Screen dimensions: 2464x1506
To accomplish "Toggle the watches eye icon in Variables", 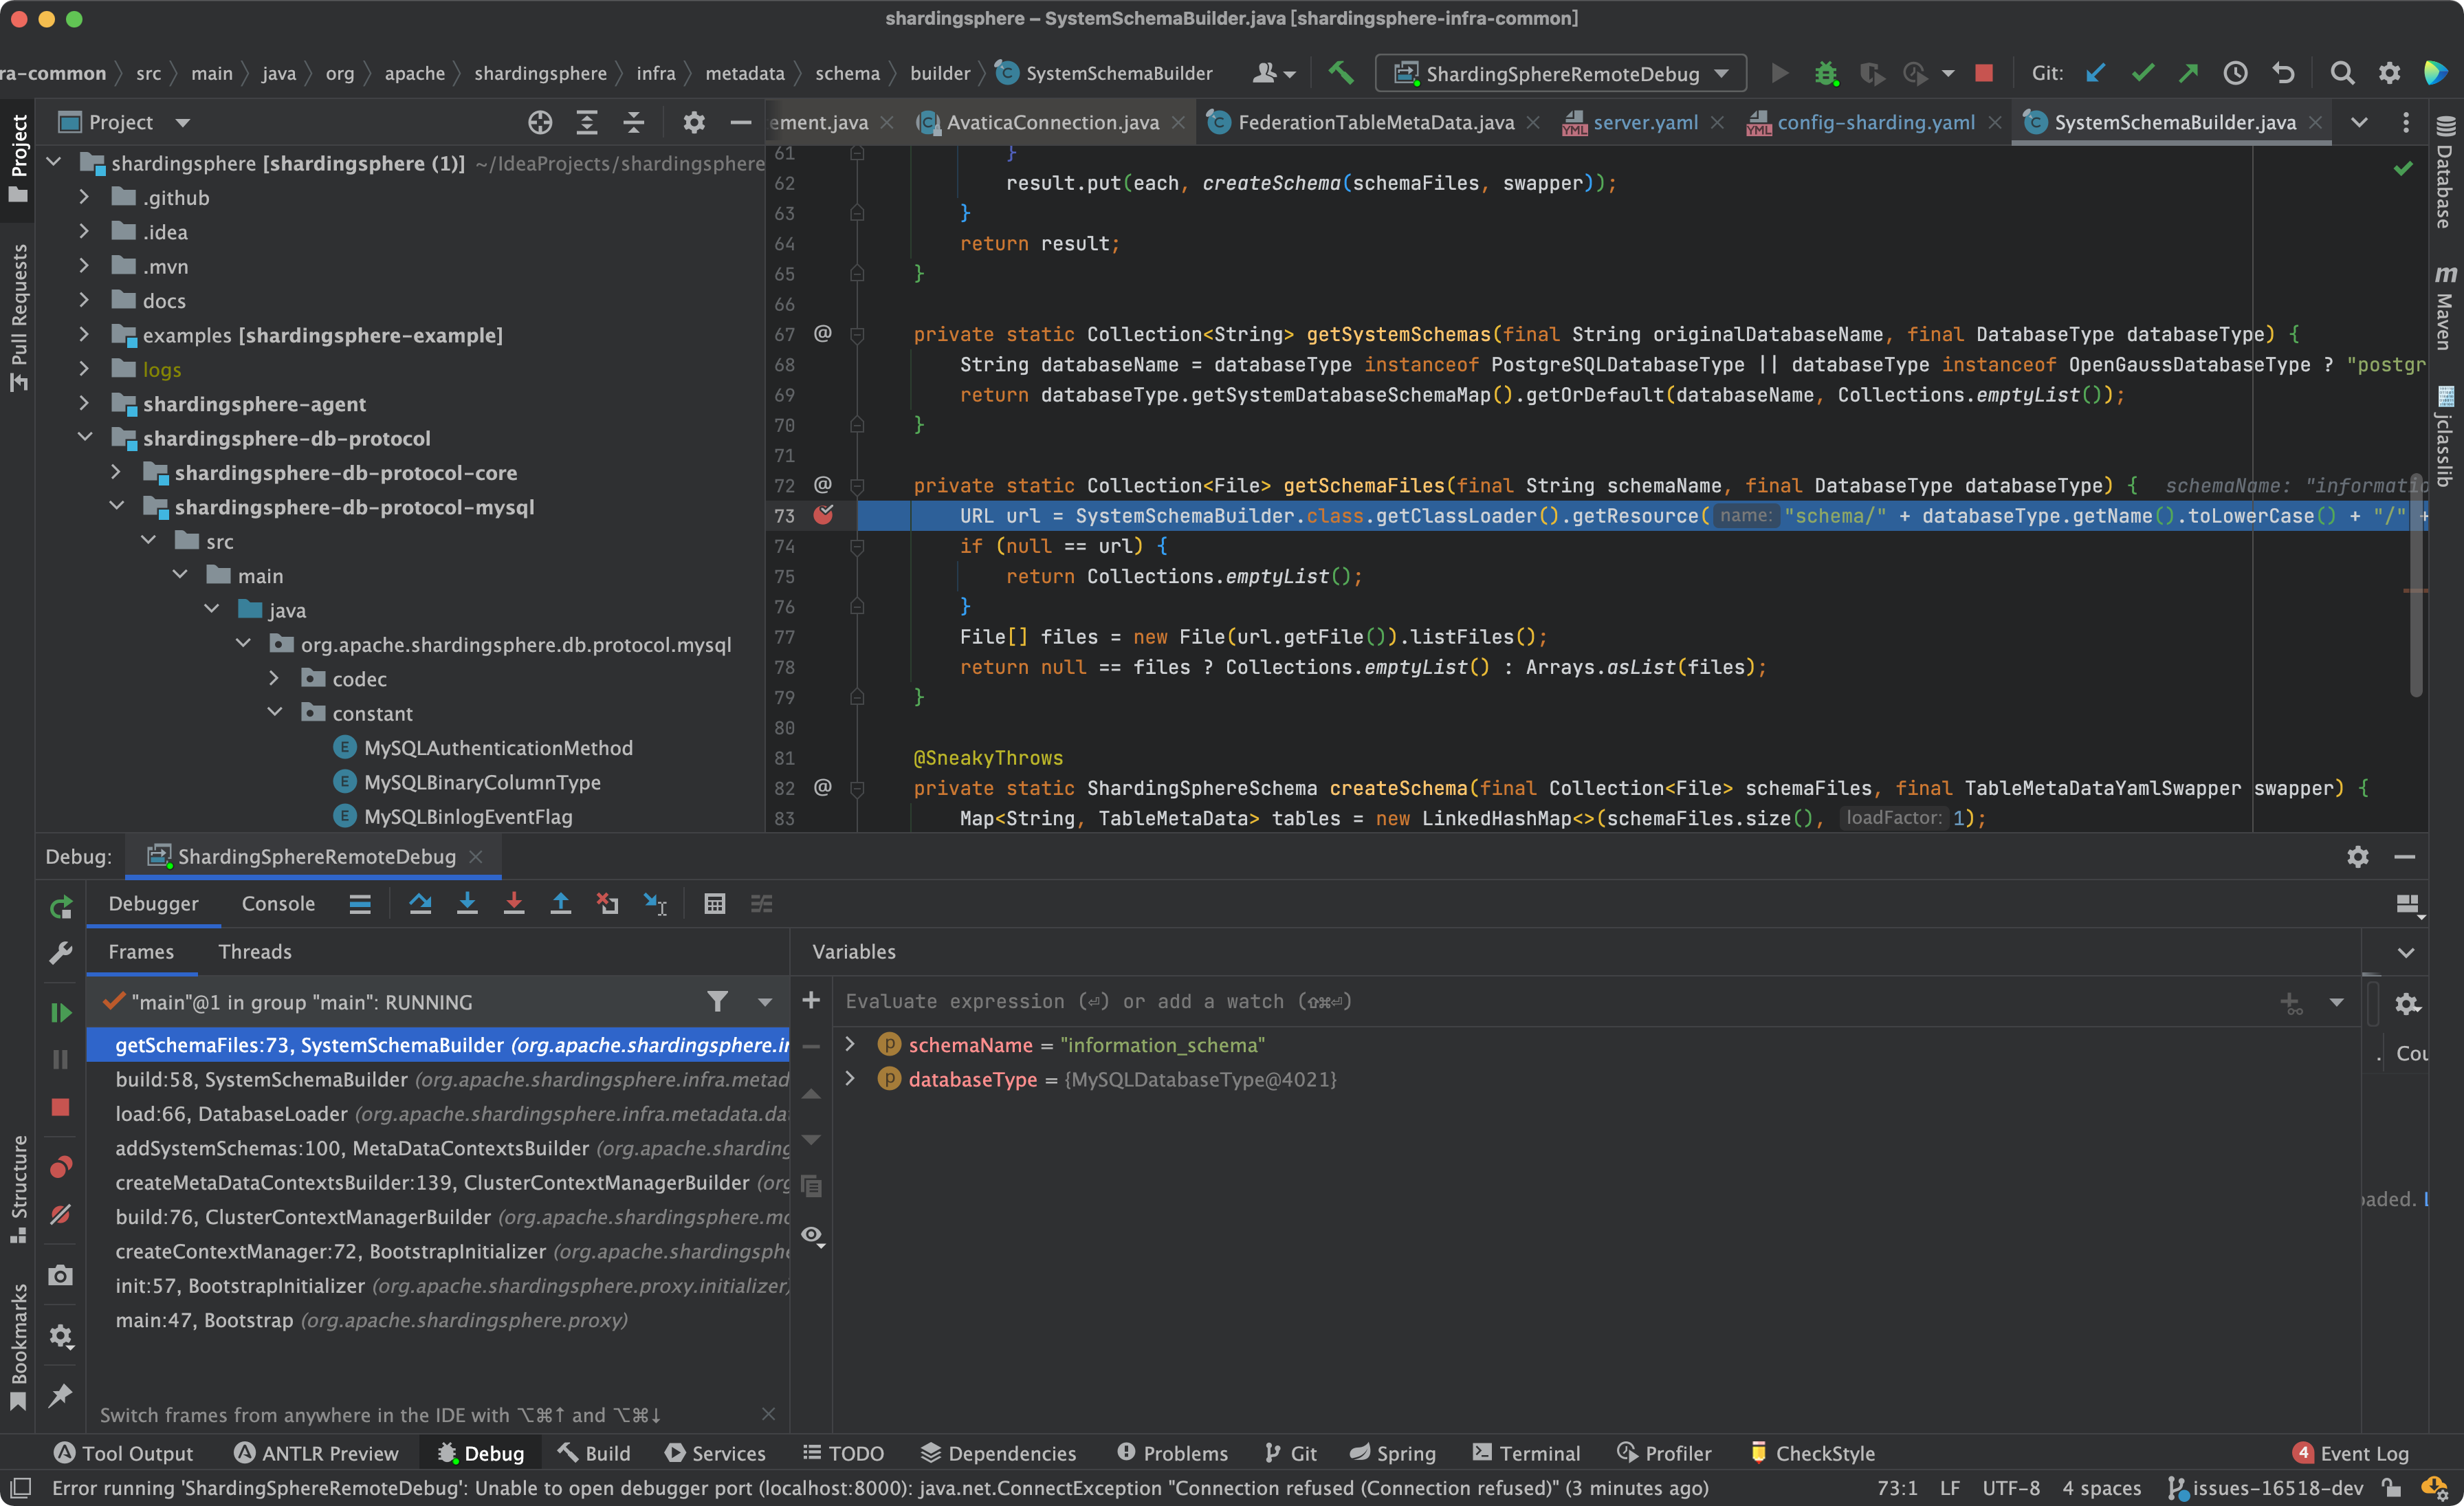I will coord(812,1235).
